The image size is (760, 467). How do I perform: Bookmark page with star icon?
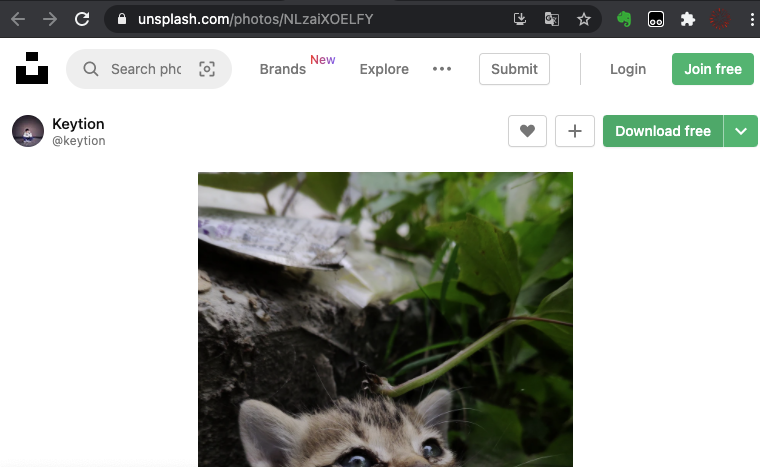(x=584, y=19)
